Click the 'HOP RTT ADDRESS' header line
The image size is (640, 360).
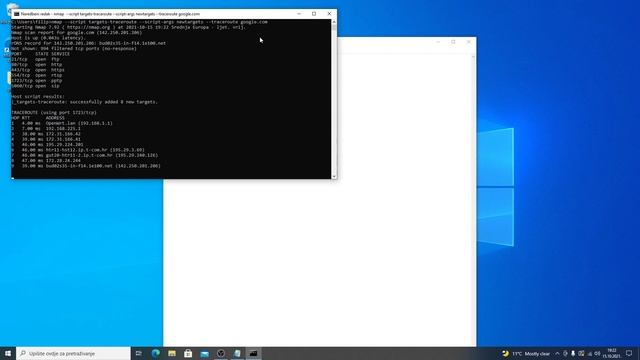38,118
